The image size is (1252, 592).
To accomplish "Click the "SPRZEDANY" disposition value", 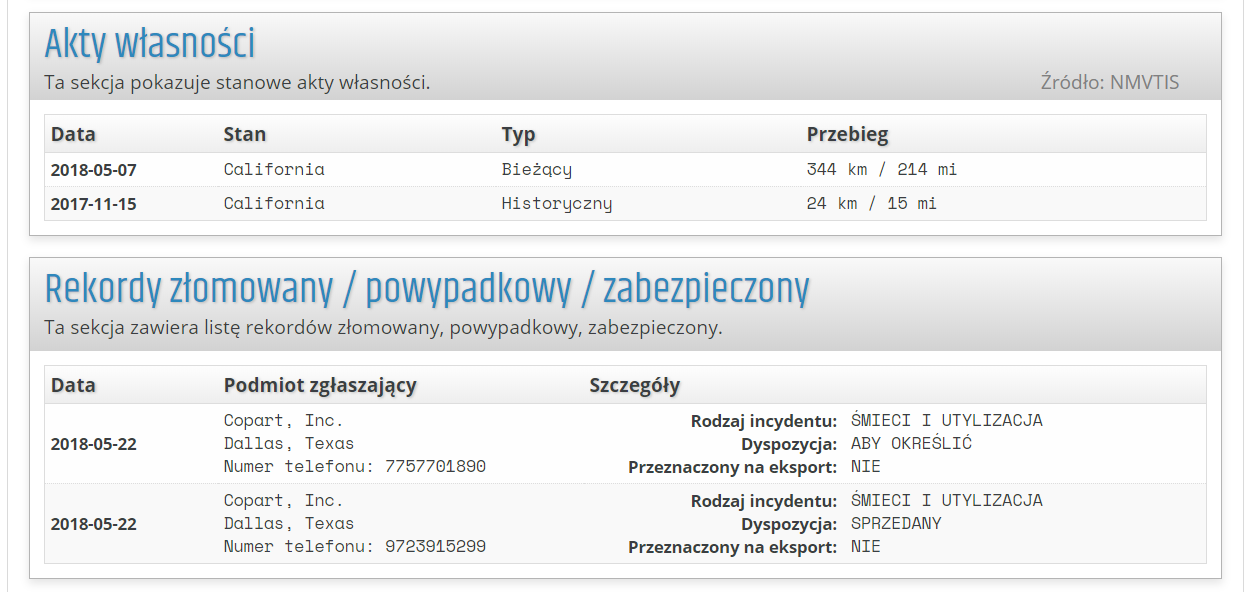I will click(x=896, y=523).
